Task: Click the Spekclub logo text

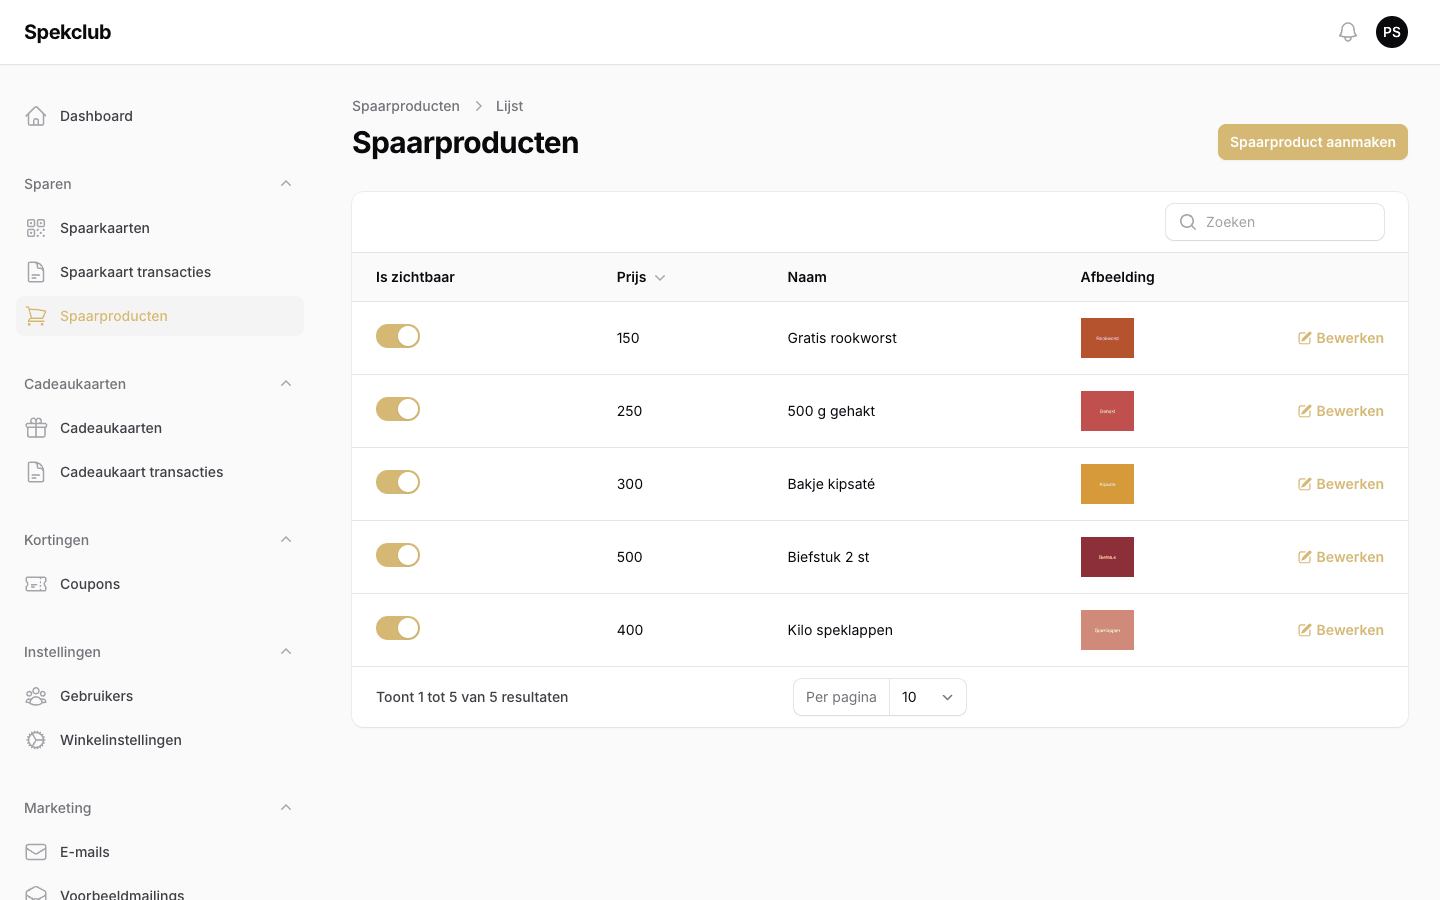Action: click(x=68, y=32)
